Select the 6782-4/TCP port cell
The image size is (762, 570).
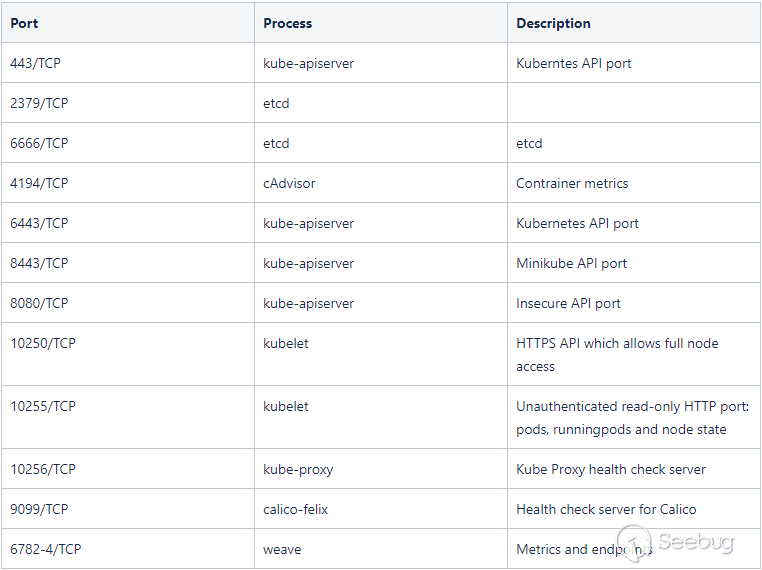click(x=45, y=549)
